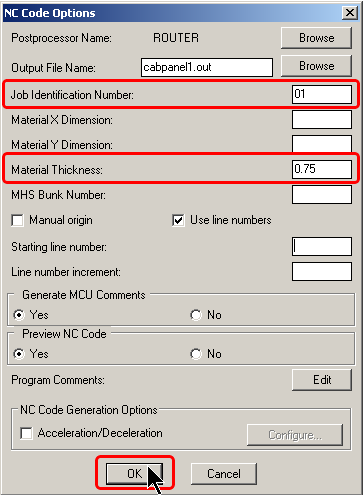This screenshot has width=363, height=495.
Task: Edit the Program Comments
Action: 322,380
